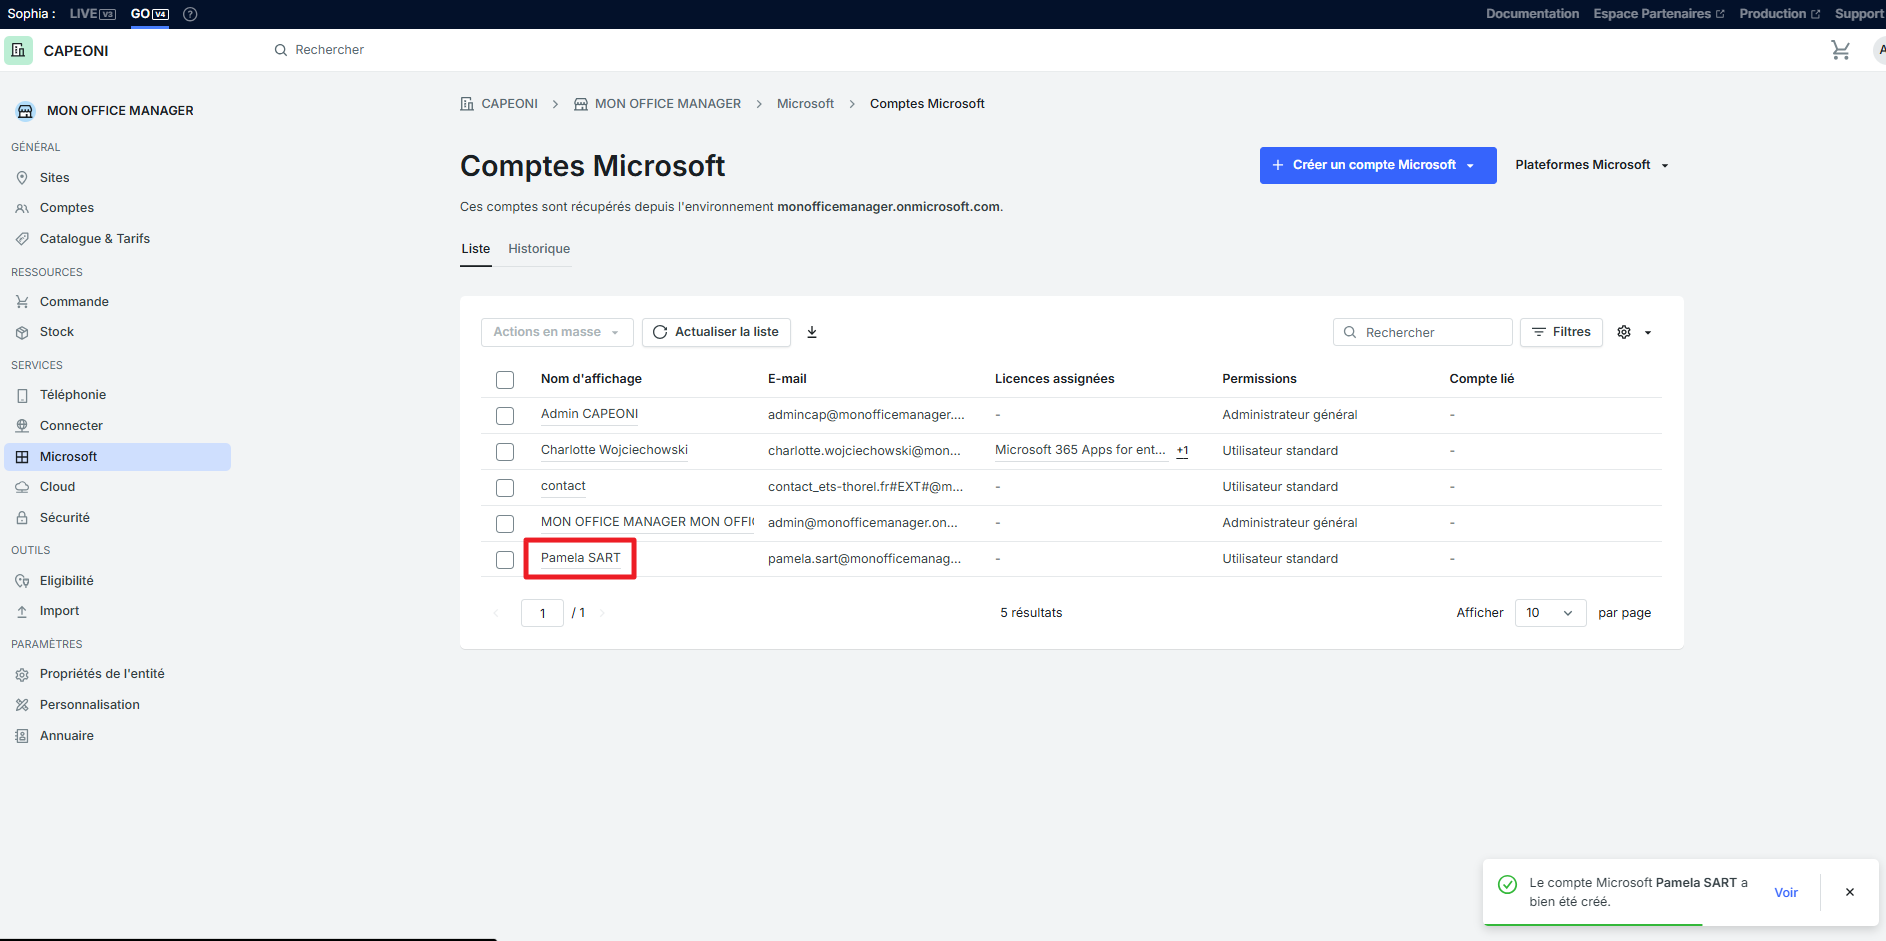This screenshot has width=1886, height=941.
Task: Click the Sécurité padlock icon
Action: point(22,518)
